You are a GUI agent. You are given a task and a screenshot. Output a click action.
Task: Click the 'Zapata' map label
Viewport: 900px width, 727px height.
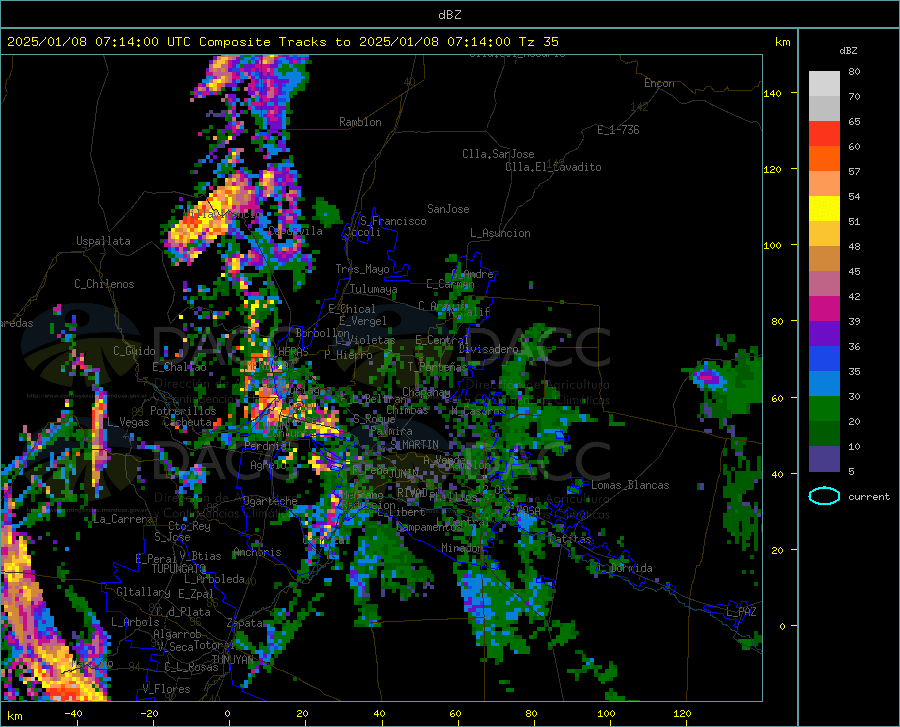[x=244, y=623]
